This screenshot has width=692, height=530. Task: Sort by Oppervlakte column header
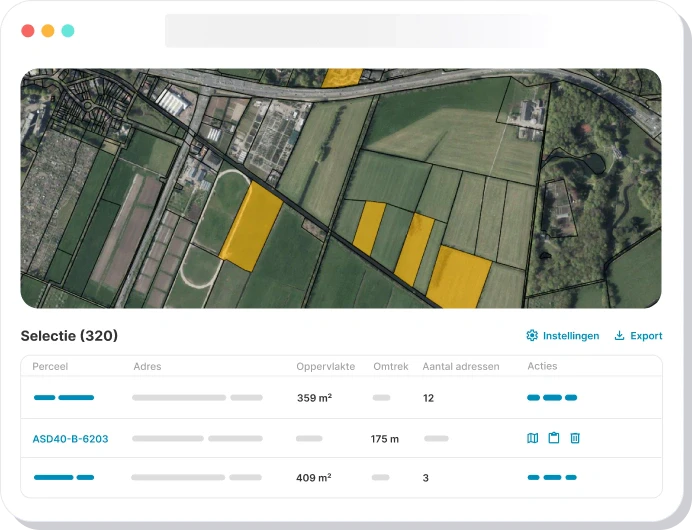click(x=326, y=366)
